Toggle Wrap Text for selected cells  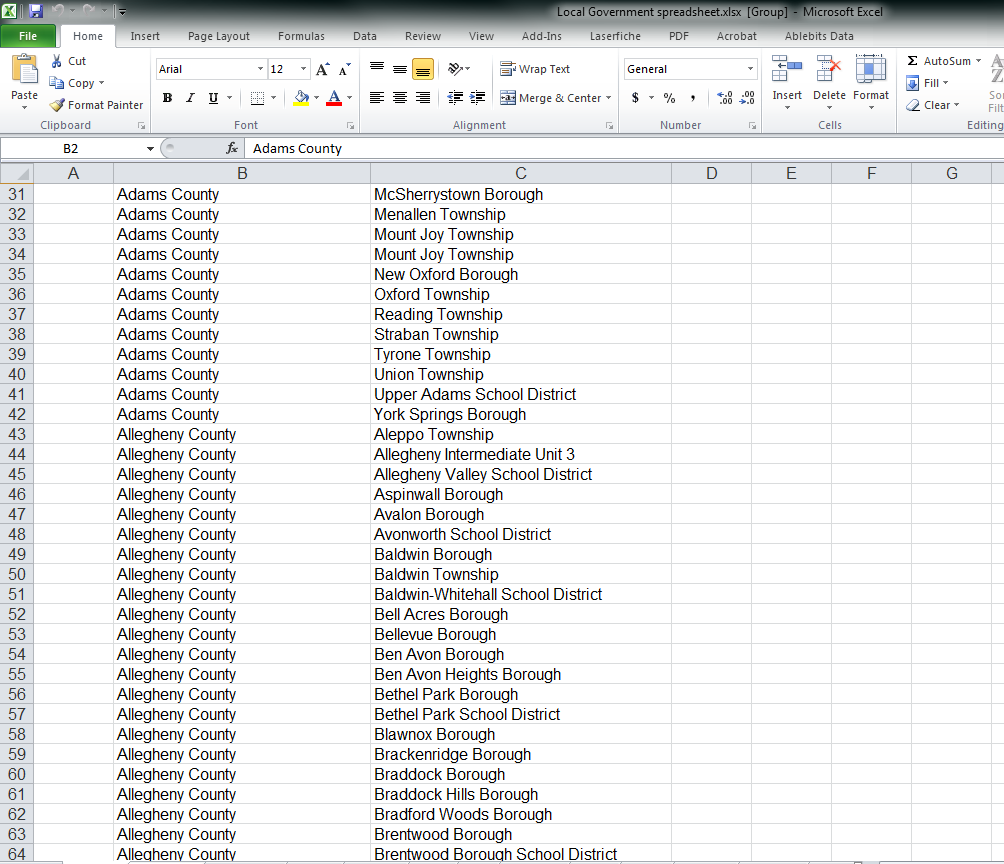[x=535, y=69]
